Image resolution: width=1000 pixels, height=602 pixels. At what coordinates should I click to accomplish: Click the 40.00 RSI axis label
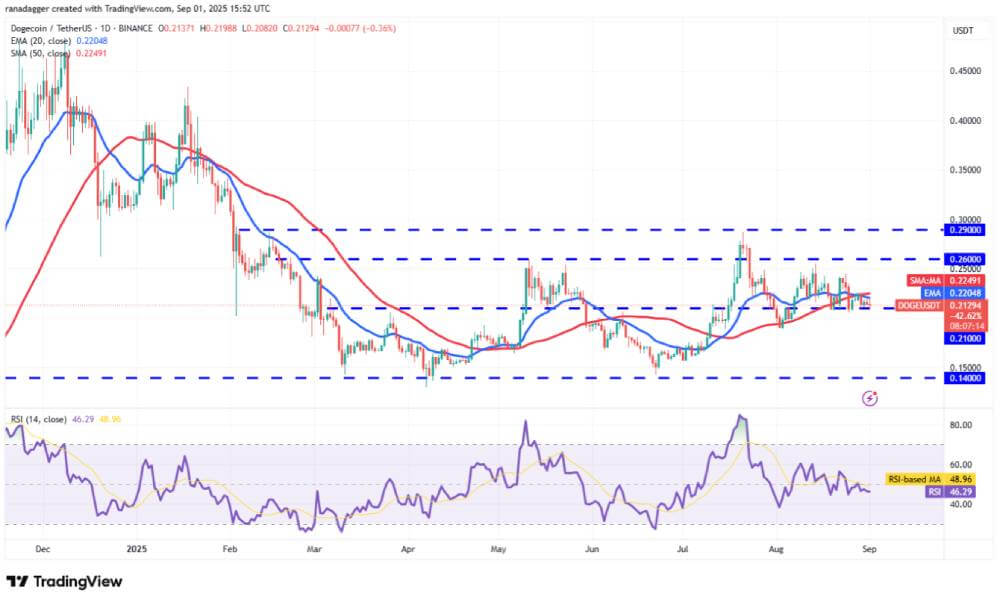tap(962, 504)
